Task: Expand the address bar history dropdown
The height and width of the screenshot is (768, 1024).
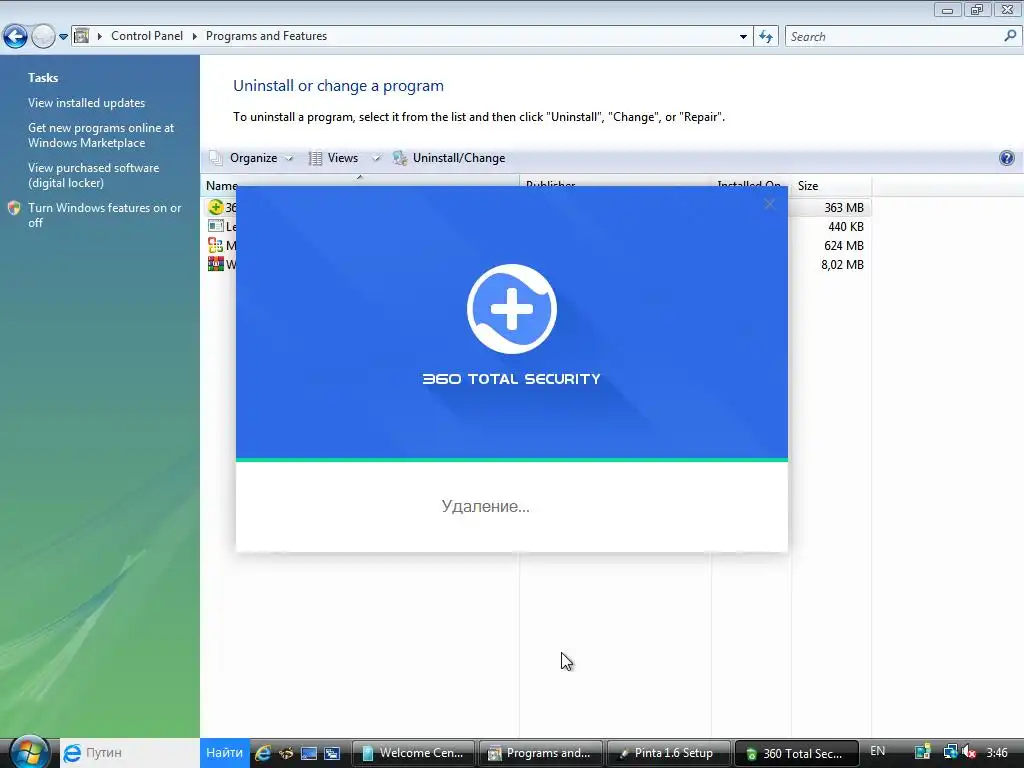Action: pos(743,37)
